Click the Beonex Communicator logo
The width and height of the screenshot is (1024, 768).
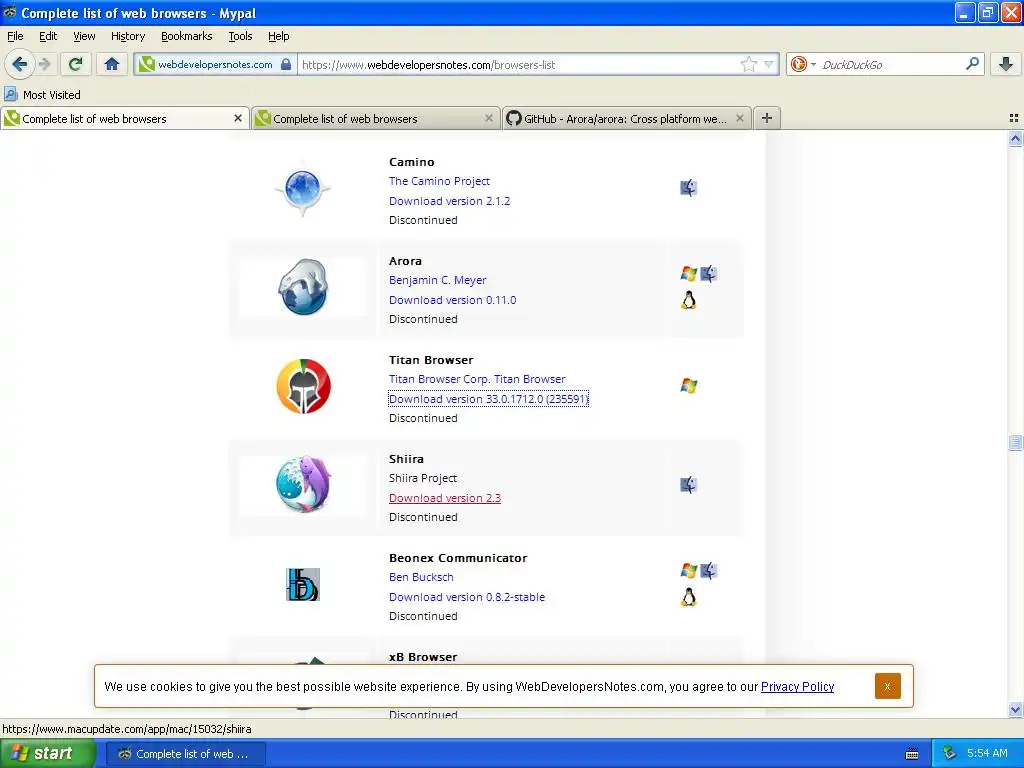[303, 584]
